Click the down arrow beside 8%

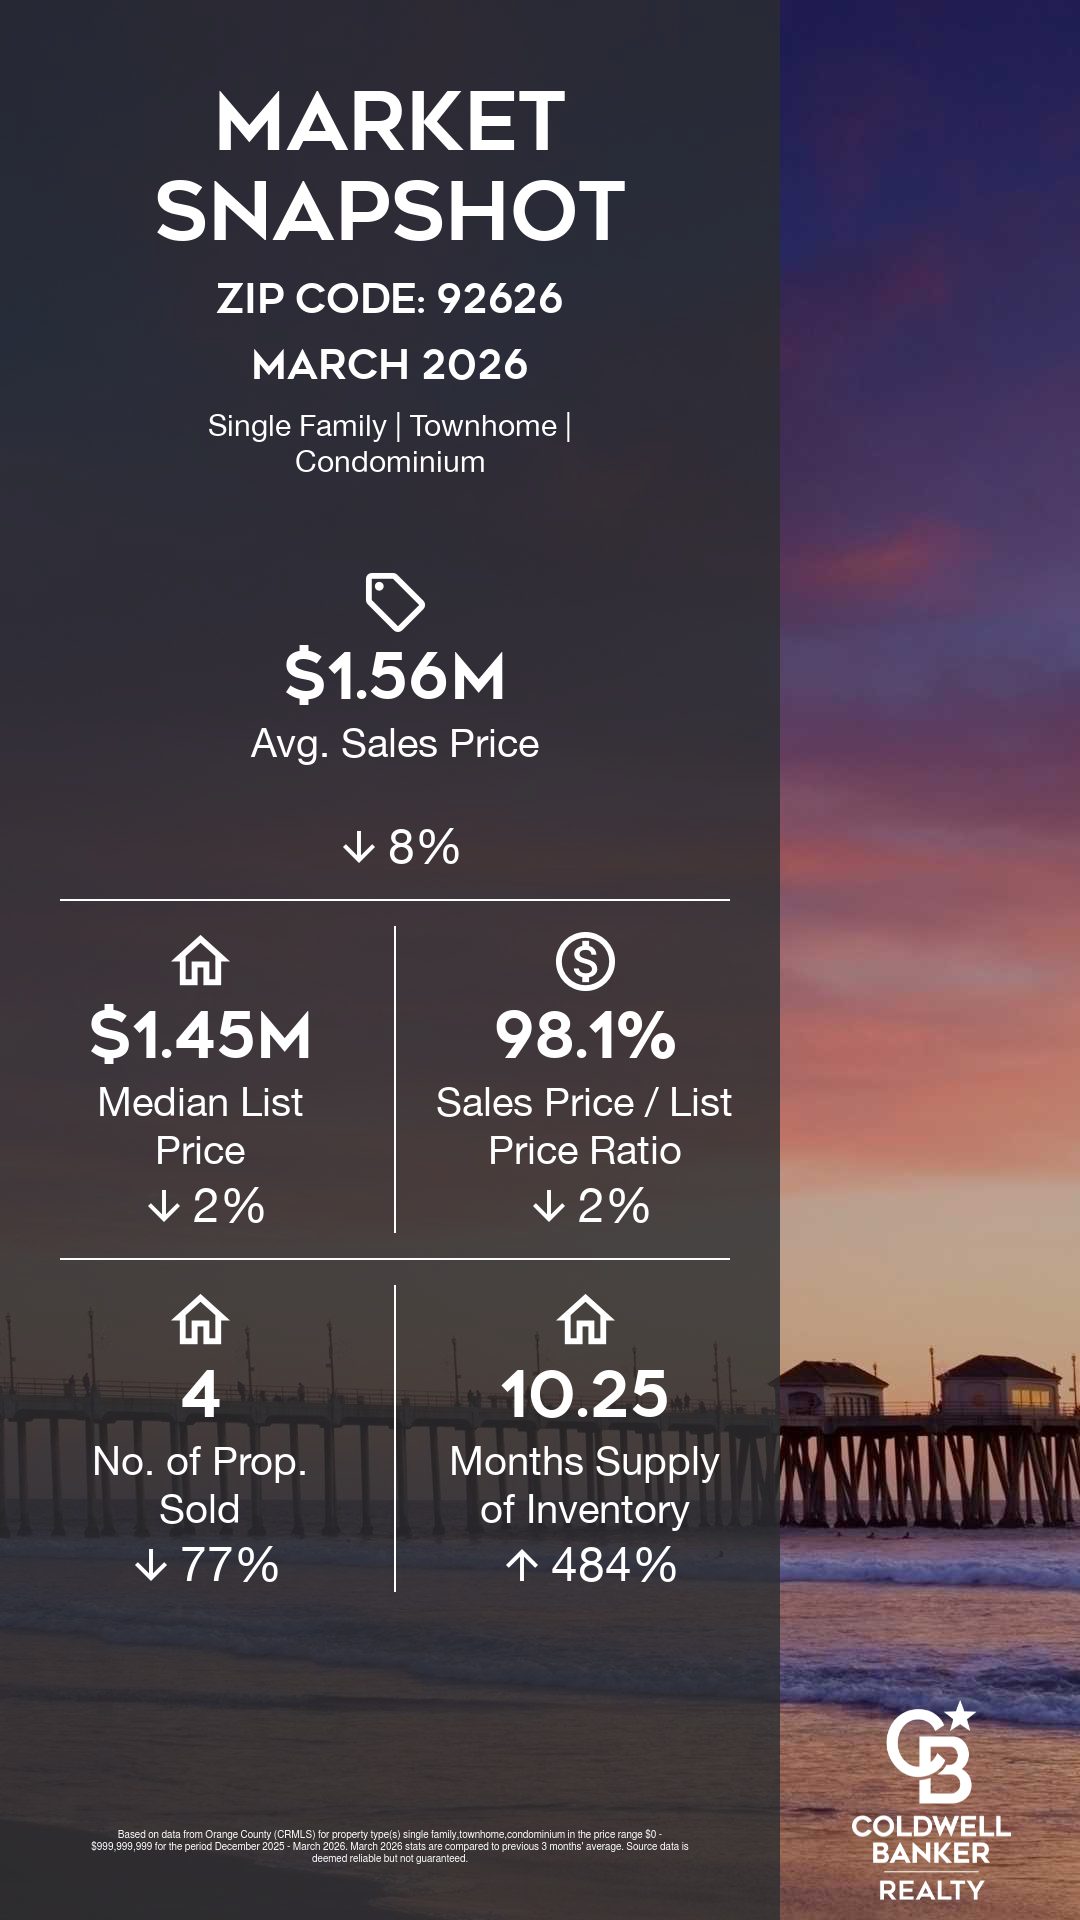(358, 848)
